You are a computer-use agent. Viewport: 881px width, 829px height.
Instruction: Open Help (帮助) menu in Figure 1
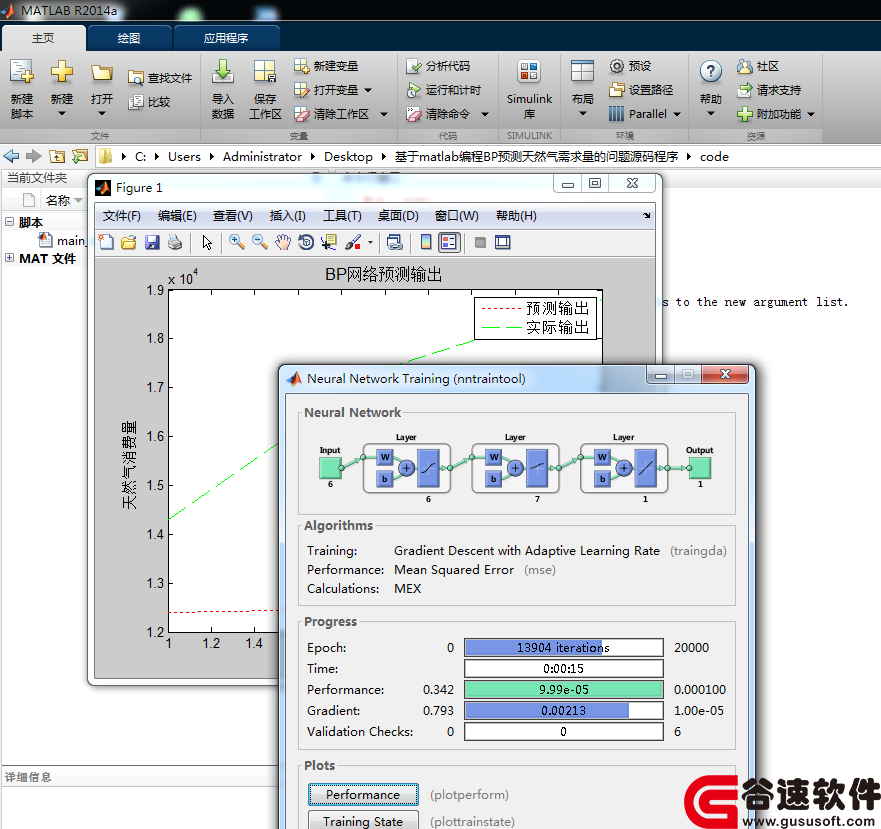pyautogui.click(x=516, y=216)
